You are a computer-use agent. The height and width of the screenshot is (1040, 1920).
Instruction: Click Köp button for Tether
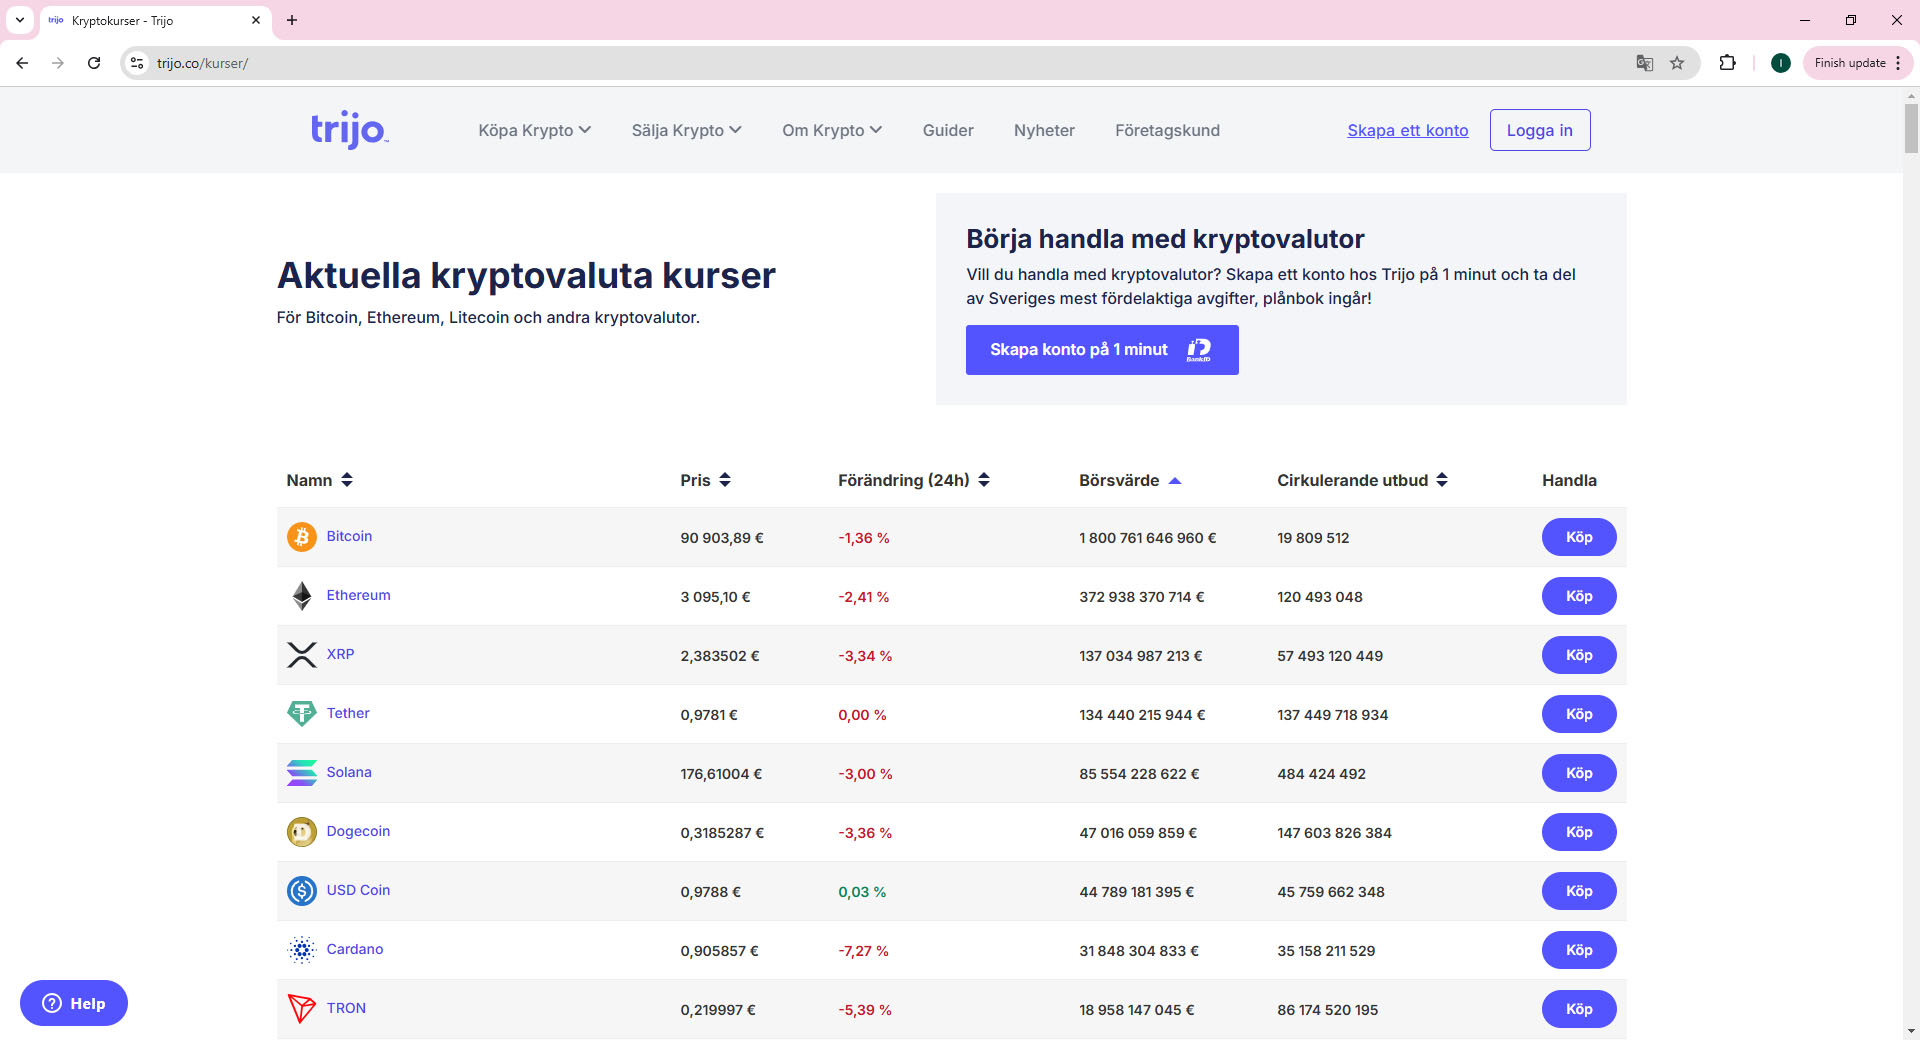tap(1579, 714)
